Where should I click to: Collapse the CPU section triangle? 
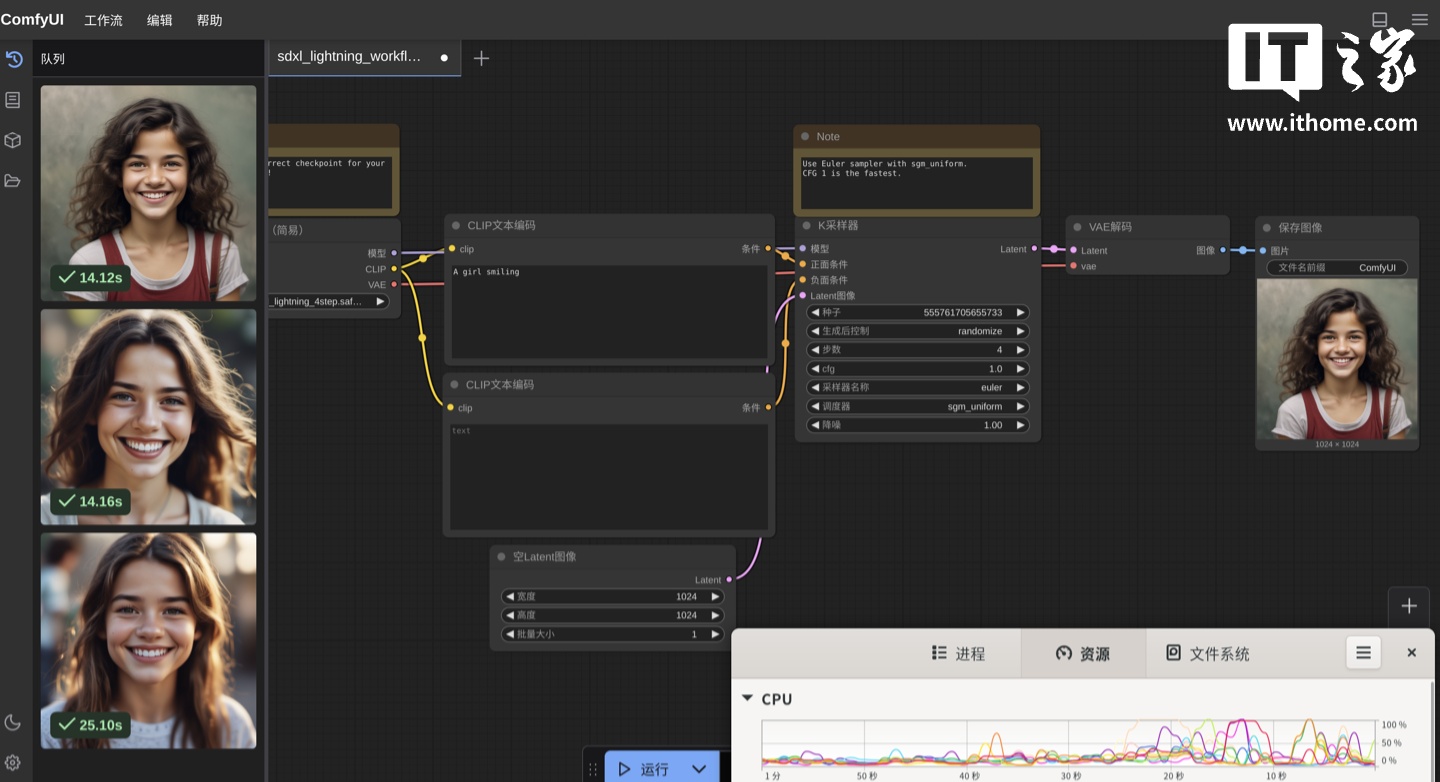[747, 698]
